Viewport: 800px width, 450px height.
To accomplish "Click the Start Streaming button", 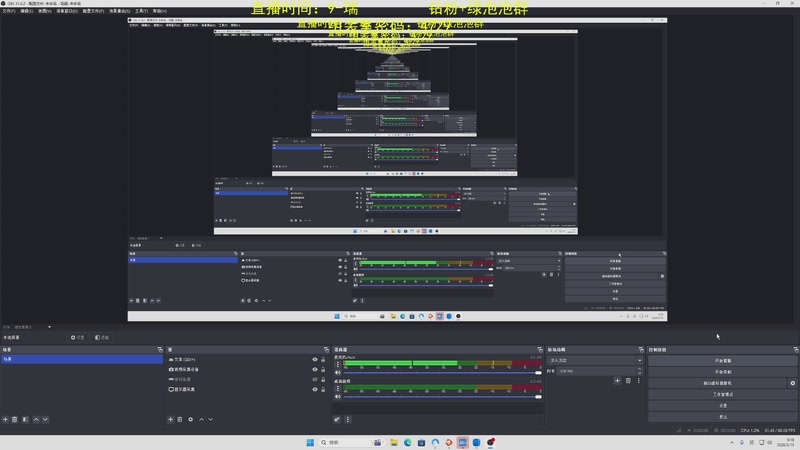I will (722, 360).
